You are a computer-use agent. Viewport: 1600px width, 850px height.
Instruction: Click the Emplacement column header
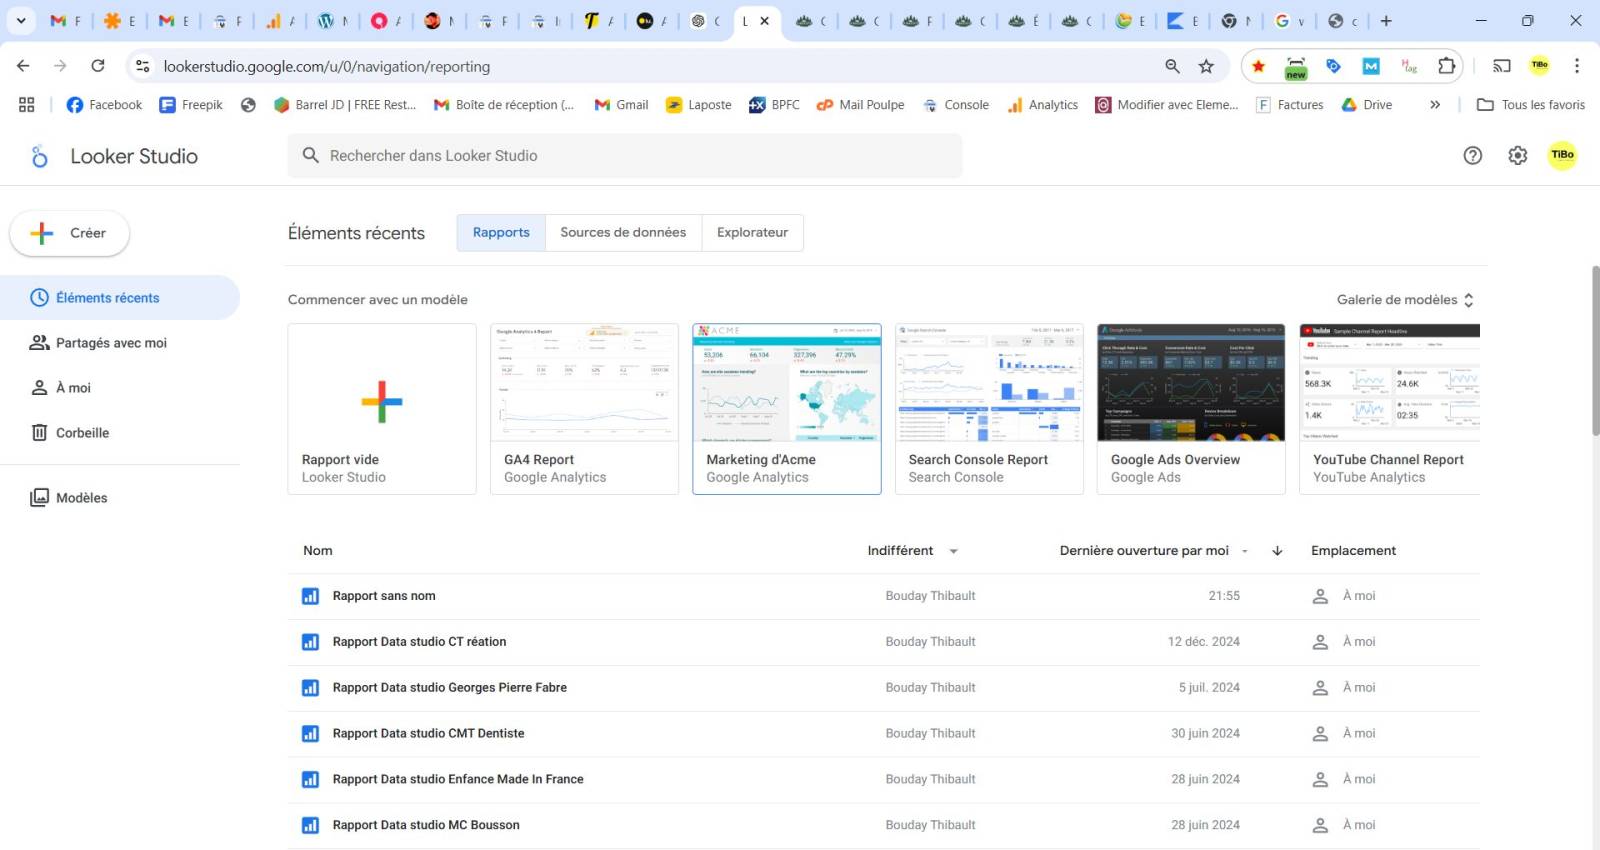(x=1353, y=551)
